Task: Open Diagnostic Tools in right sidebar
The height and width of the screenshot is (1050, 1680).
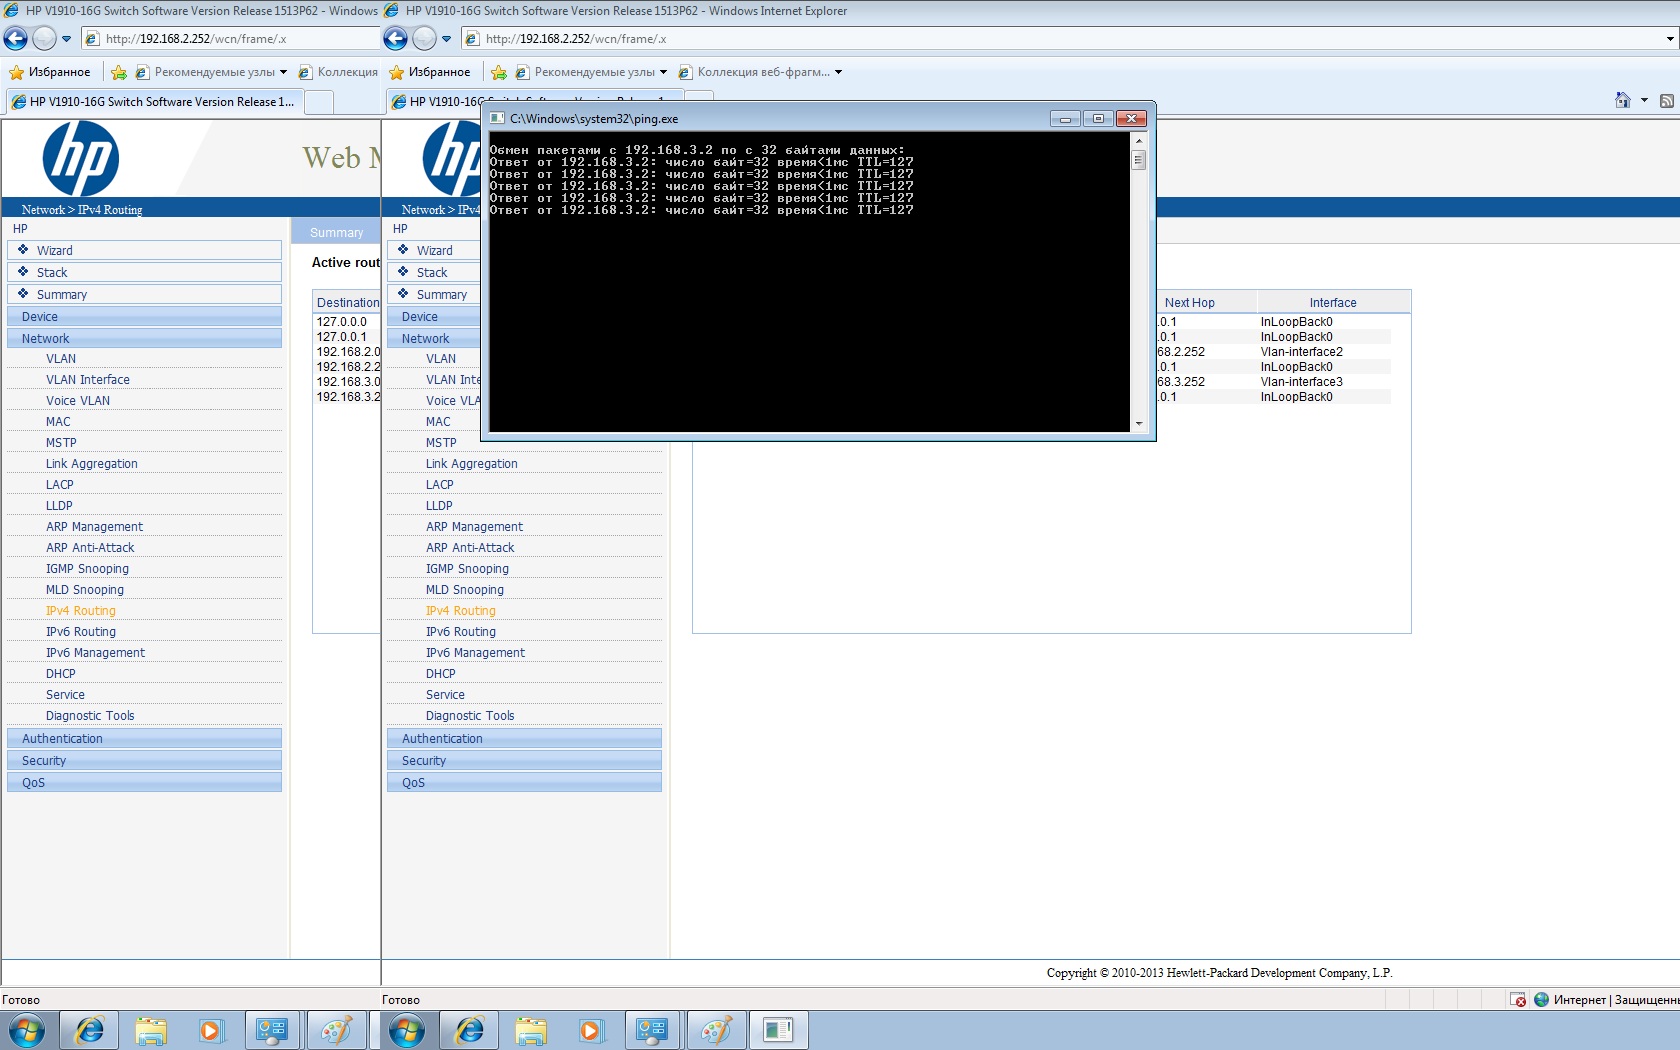Action: [x=470, y=716]
